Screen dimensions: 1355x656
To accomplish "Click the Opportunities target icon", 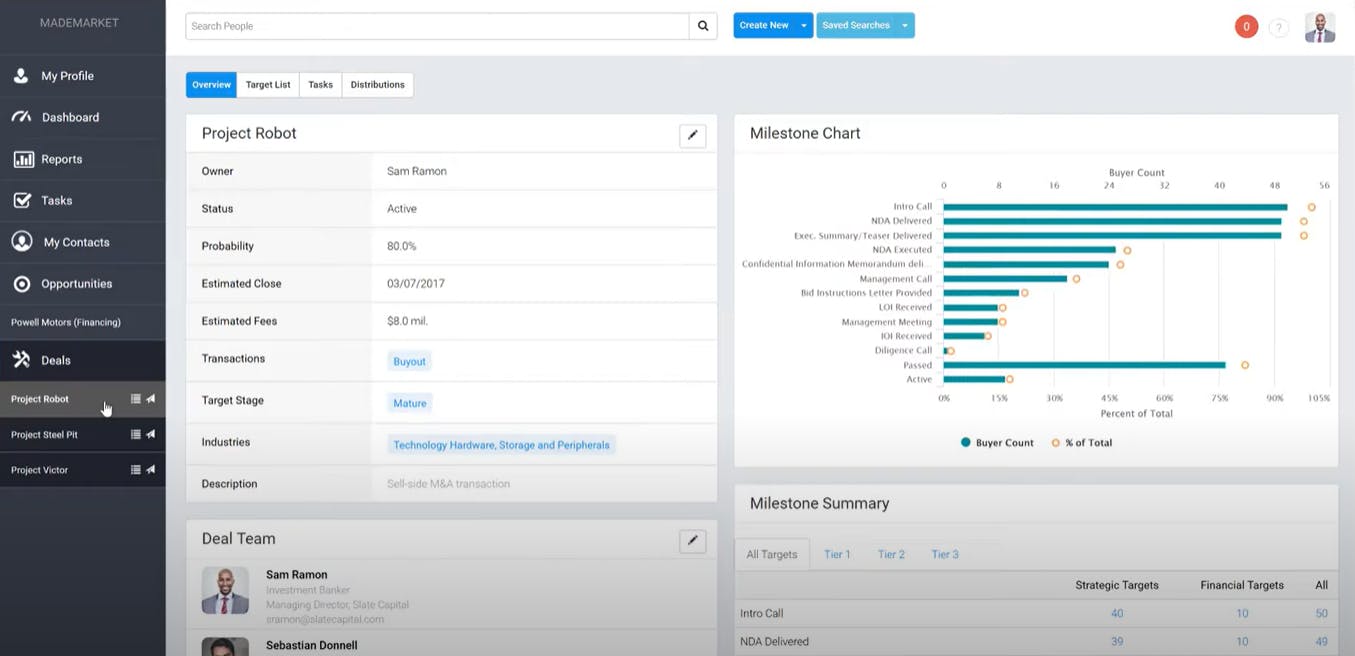I will (22, 284).
